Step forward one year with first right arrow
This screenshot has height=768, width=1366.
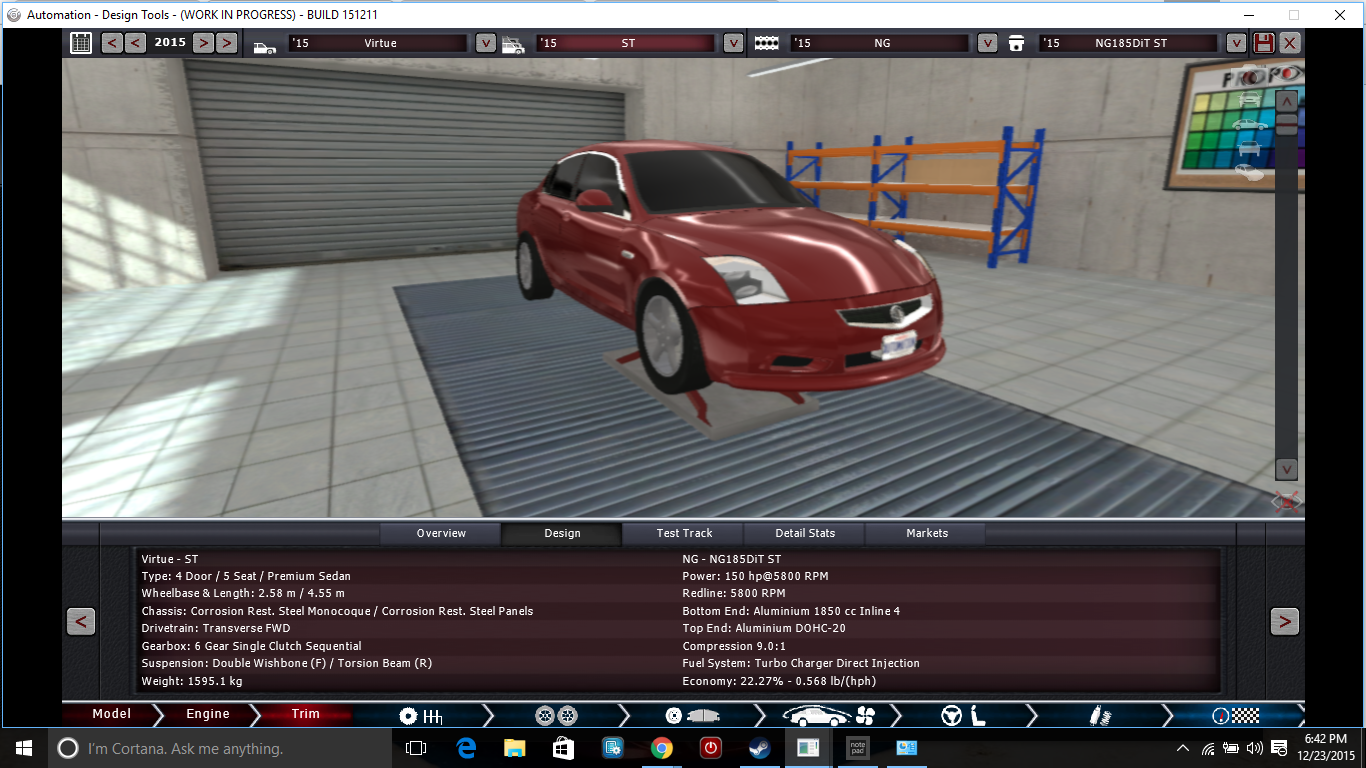[203, 43]
